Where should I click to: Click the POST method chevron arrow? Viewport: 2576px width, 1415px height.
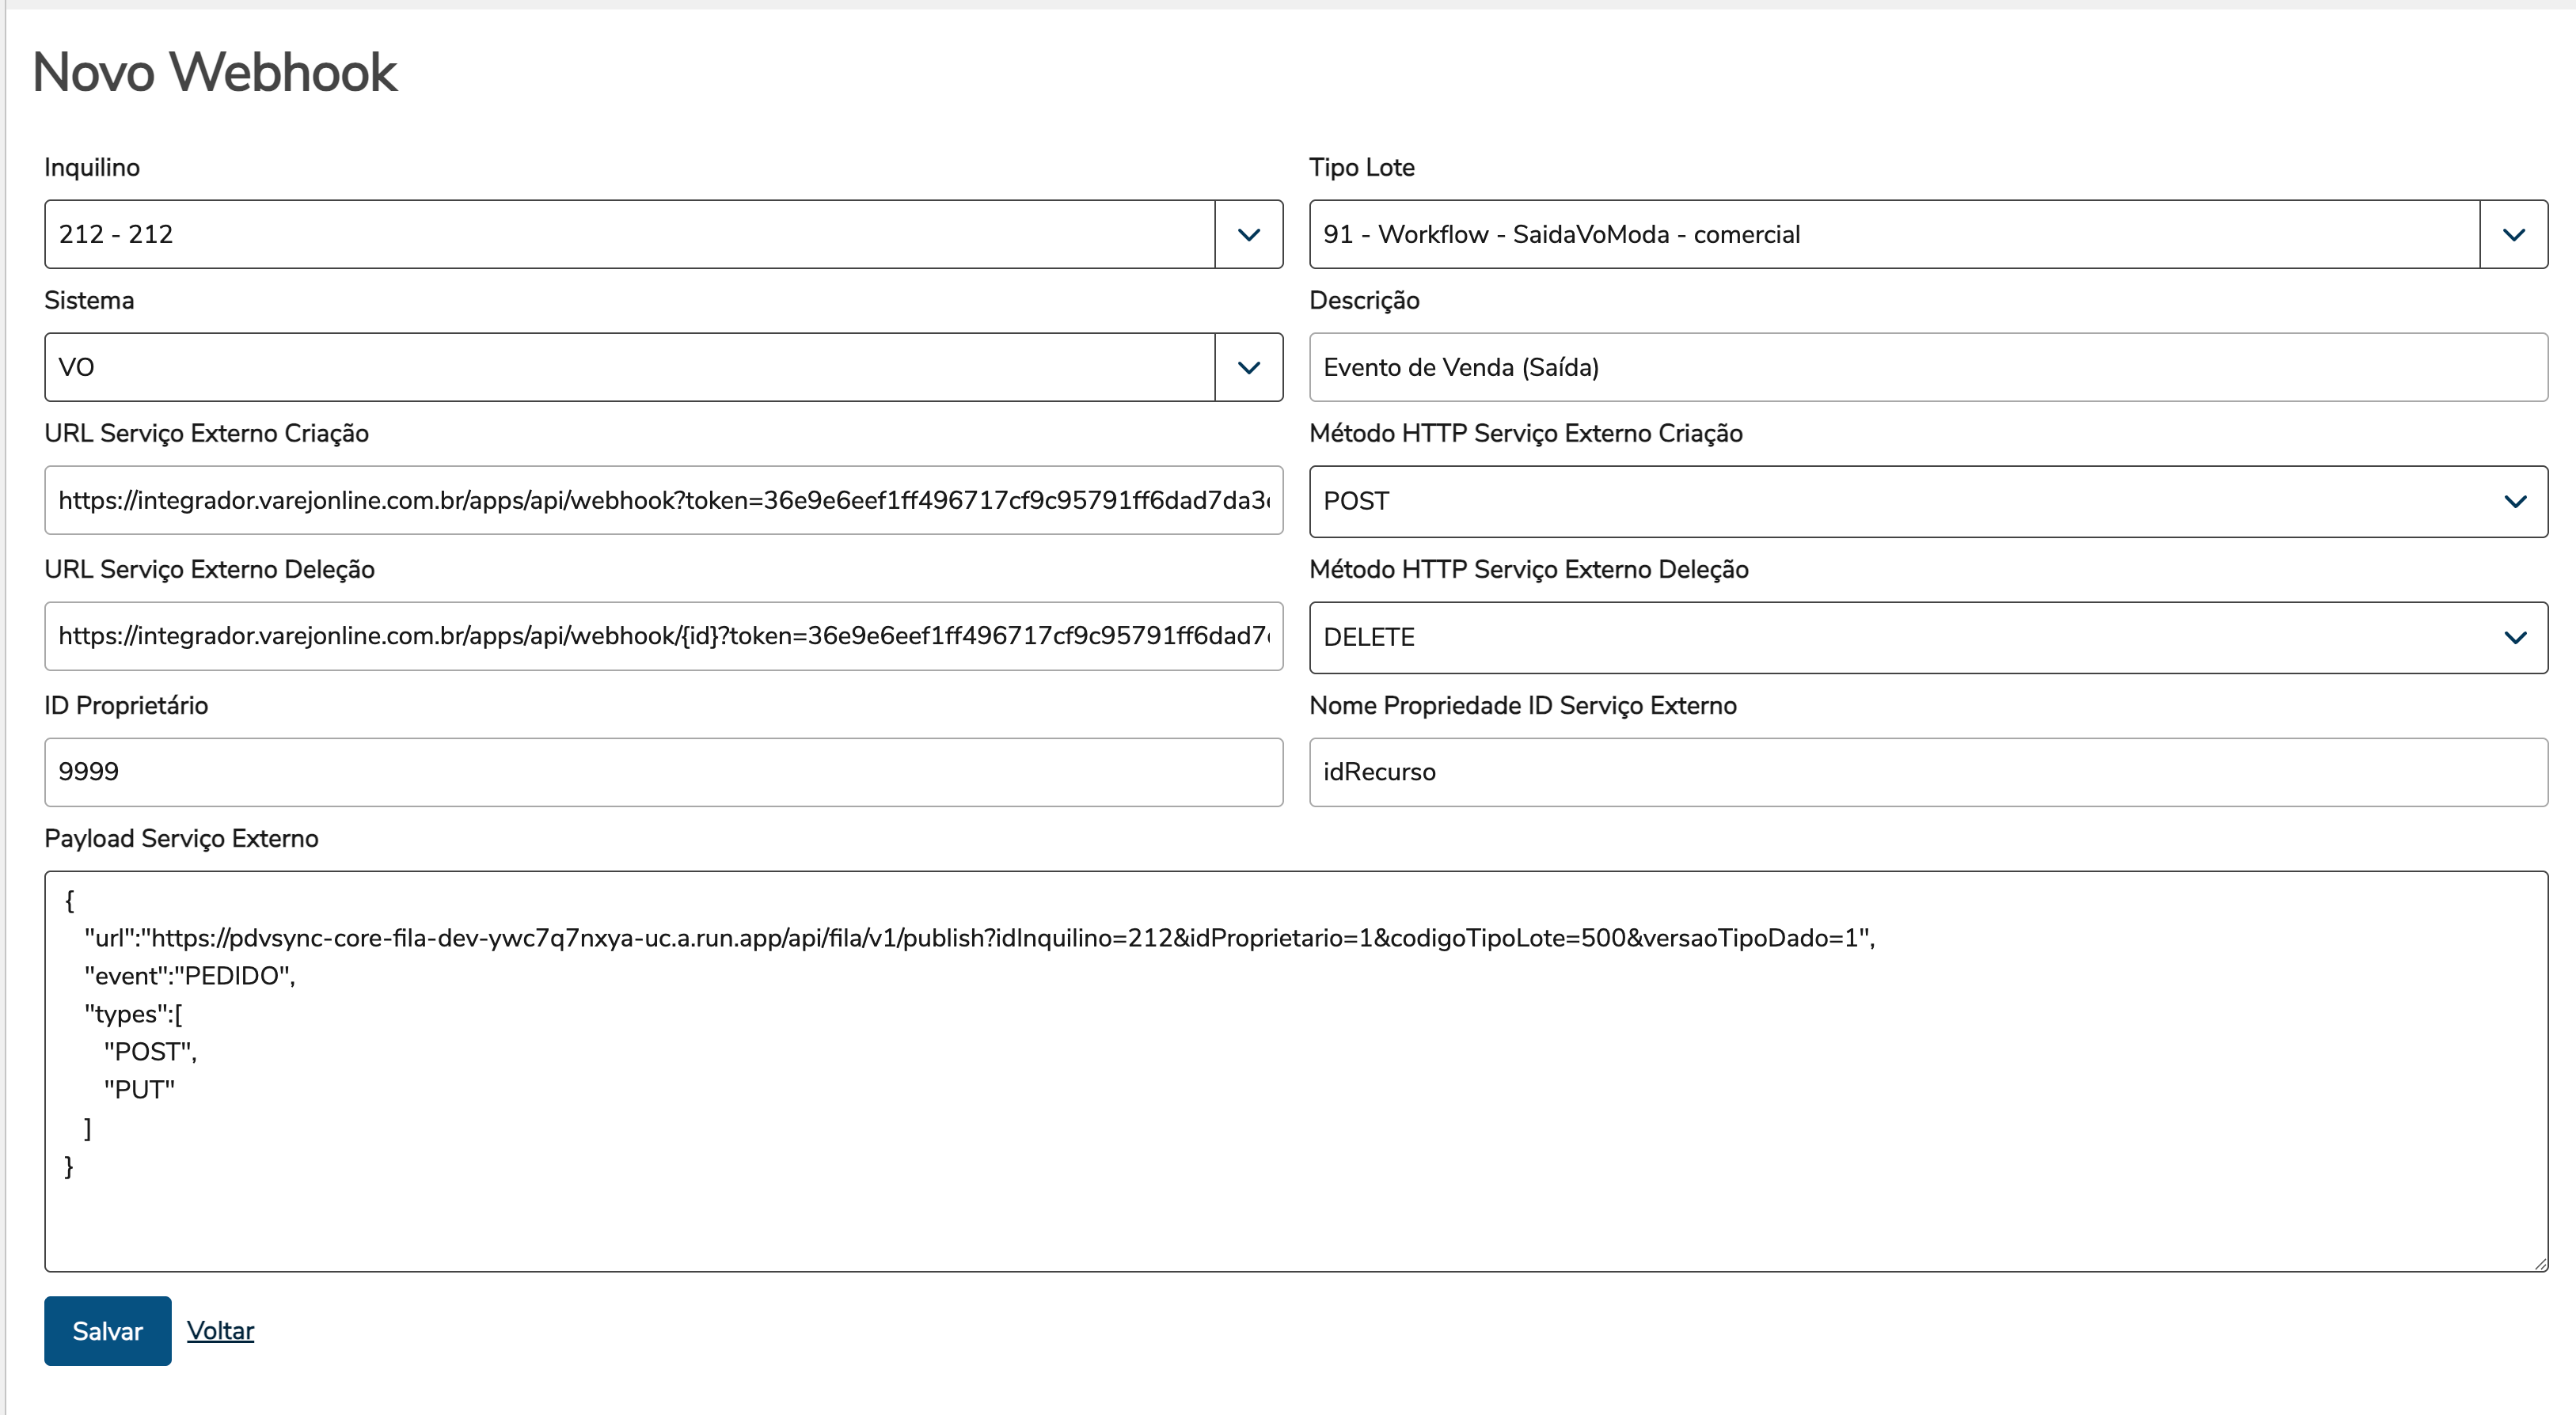click(x=2515, y=501)
